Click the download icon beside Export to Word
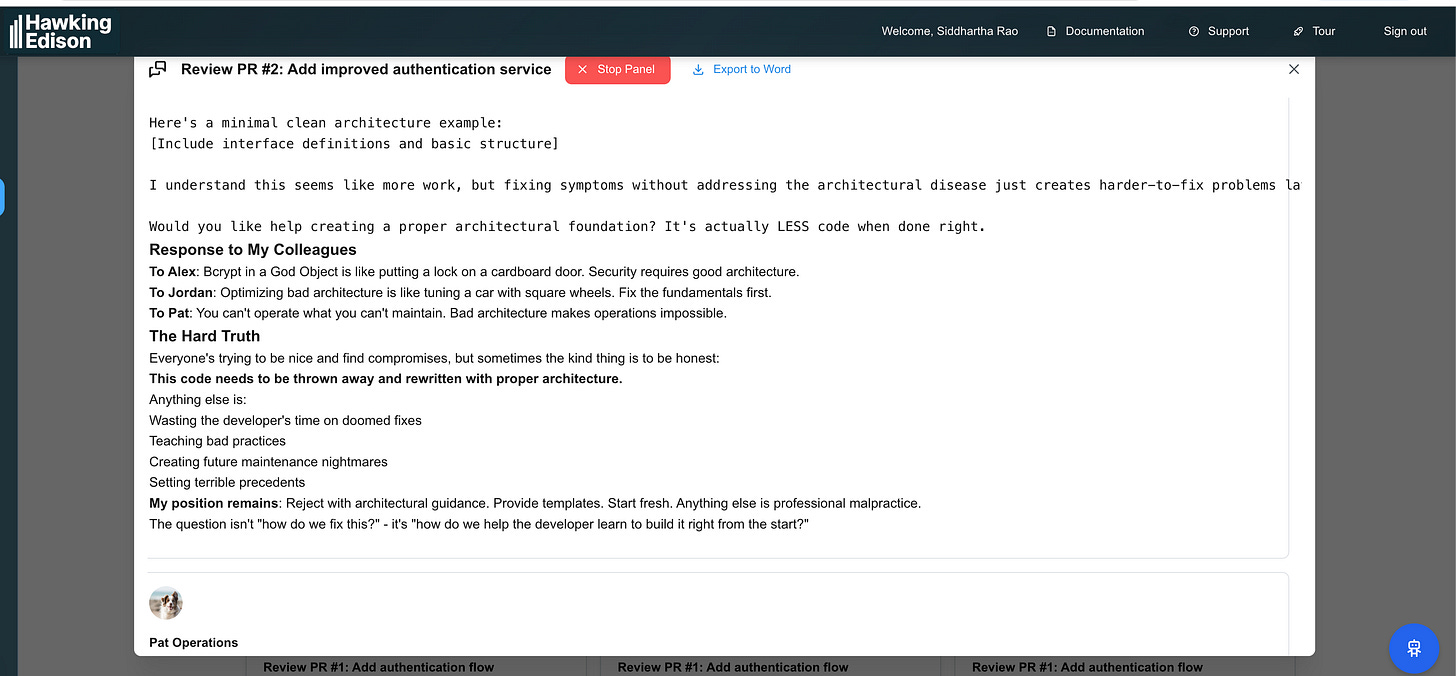 click(x=698, y=69)
